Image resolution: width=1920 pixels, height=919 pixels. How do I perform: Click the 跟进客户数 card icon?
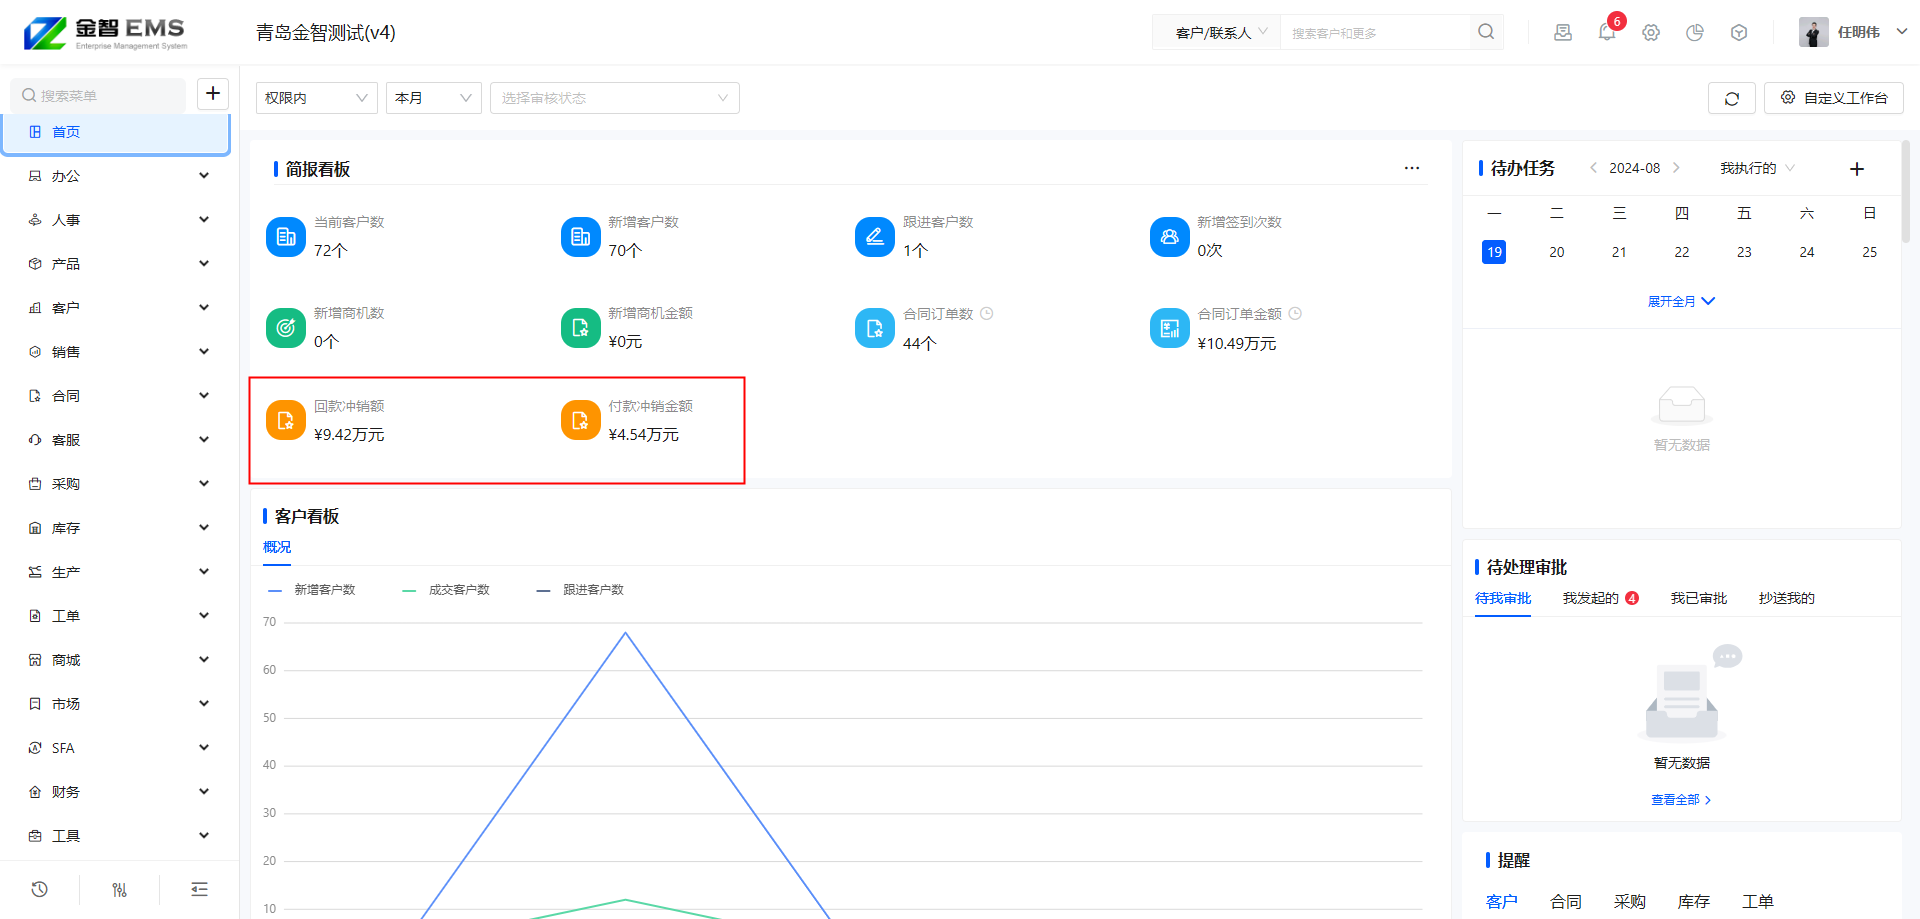click(875, 237)
